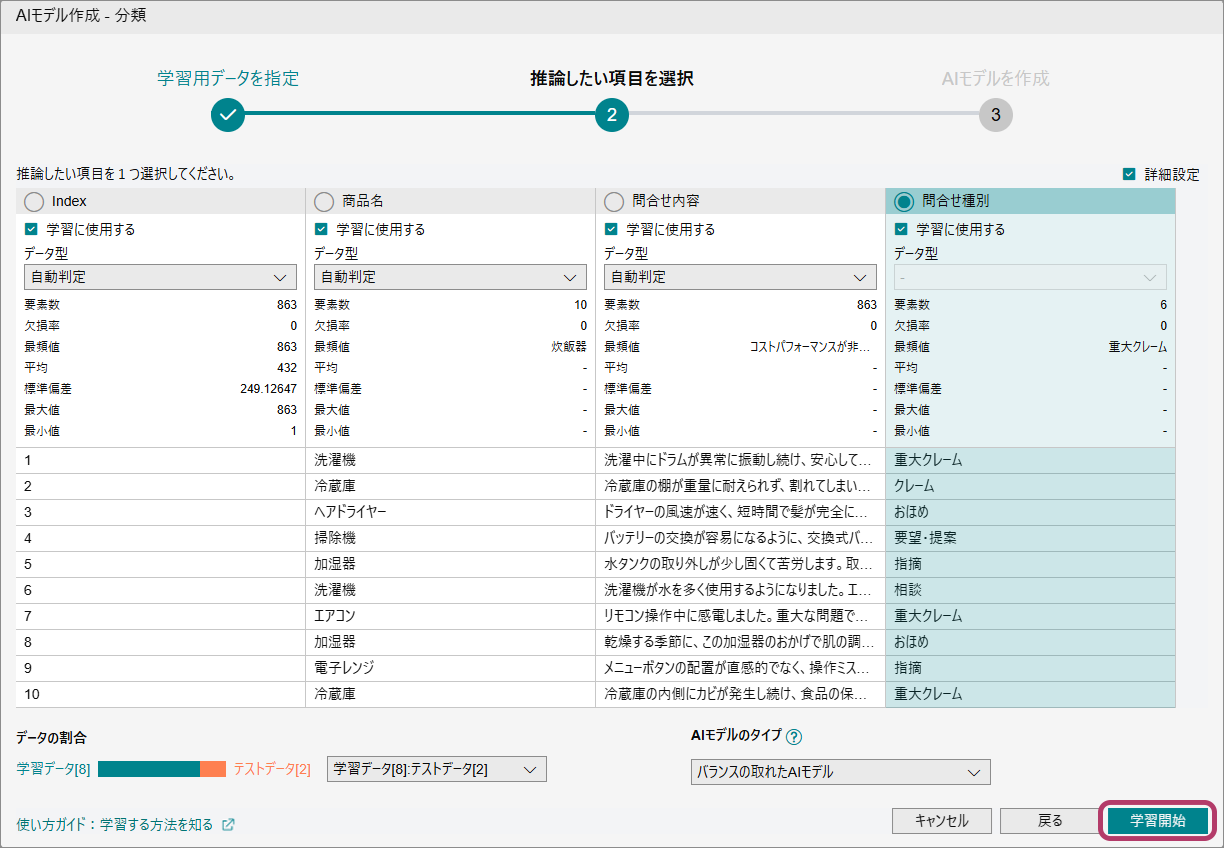Open データ型 dropdown for 問合せ内容 column

coord(740,277)
